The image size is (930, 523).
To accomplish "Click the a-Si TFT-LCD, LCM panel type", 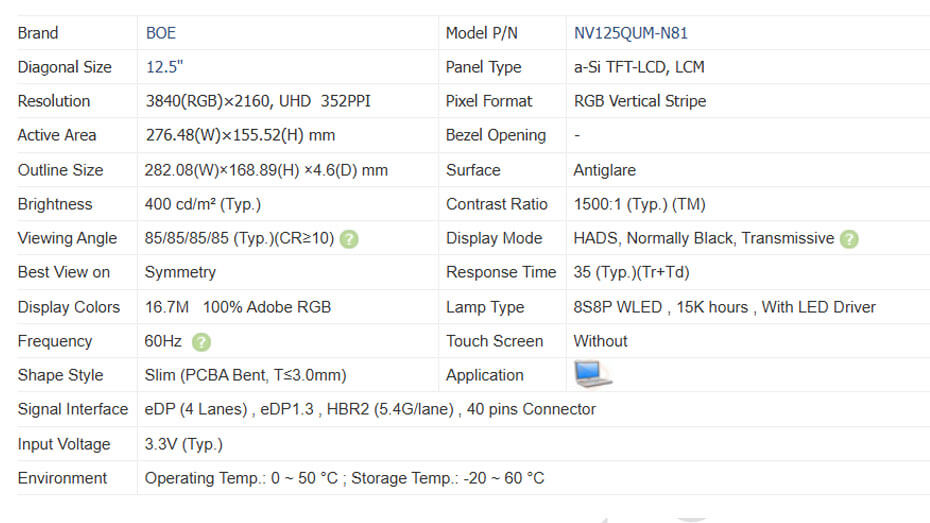I will pyautogui.click(x=639, y=67).
